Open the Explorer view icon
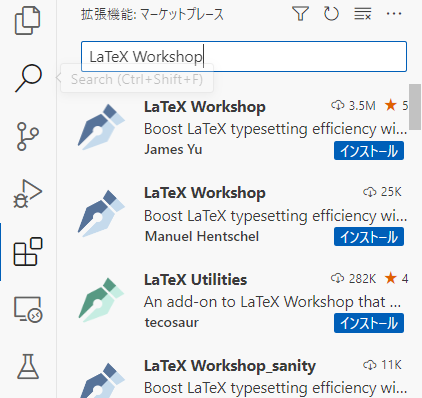This screenshot has height=398, width=422. [28, 21]
